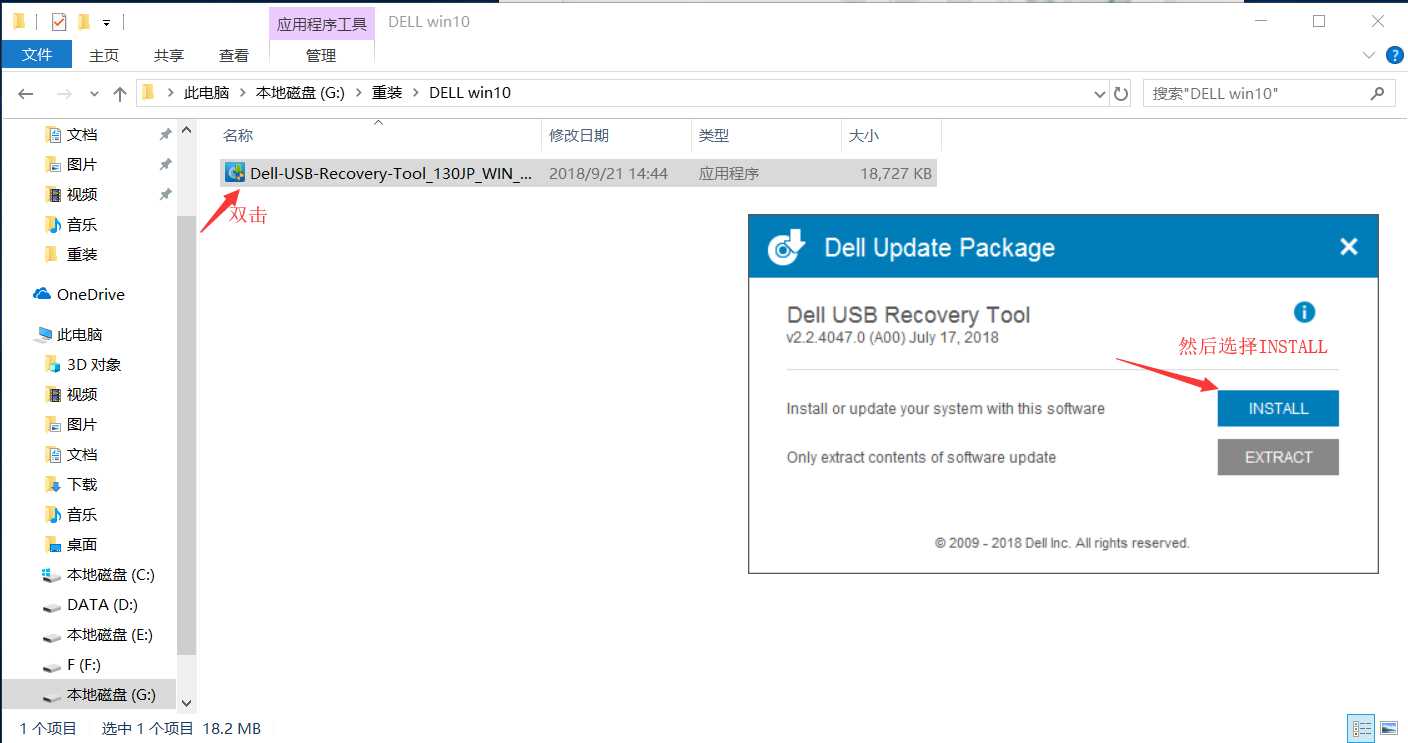Viewport: 1408px width, 743px height.
Task: Open quick access toolbar customize dropdown
Action: [x=106, y=22]
